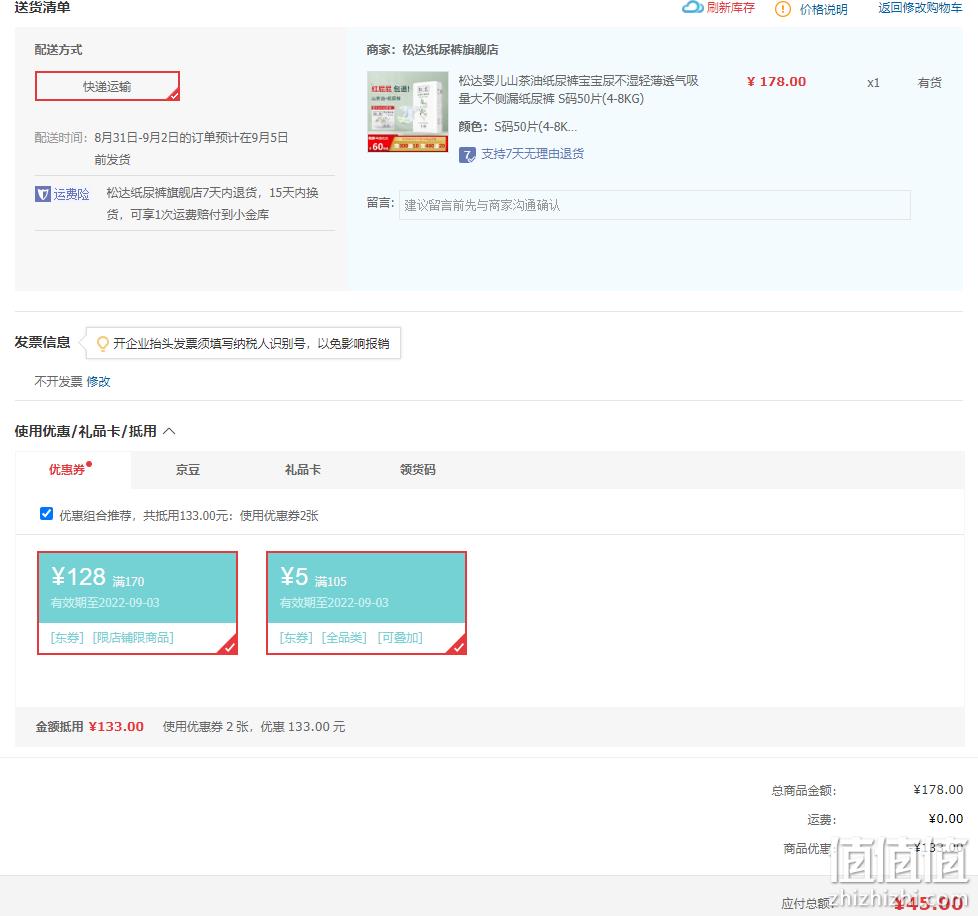Select 快递运输 delivery option
This screenshot has width=978, height=916.
(x=107, y=86)
